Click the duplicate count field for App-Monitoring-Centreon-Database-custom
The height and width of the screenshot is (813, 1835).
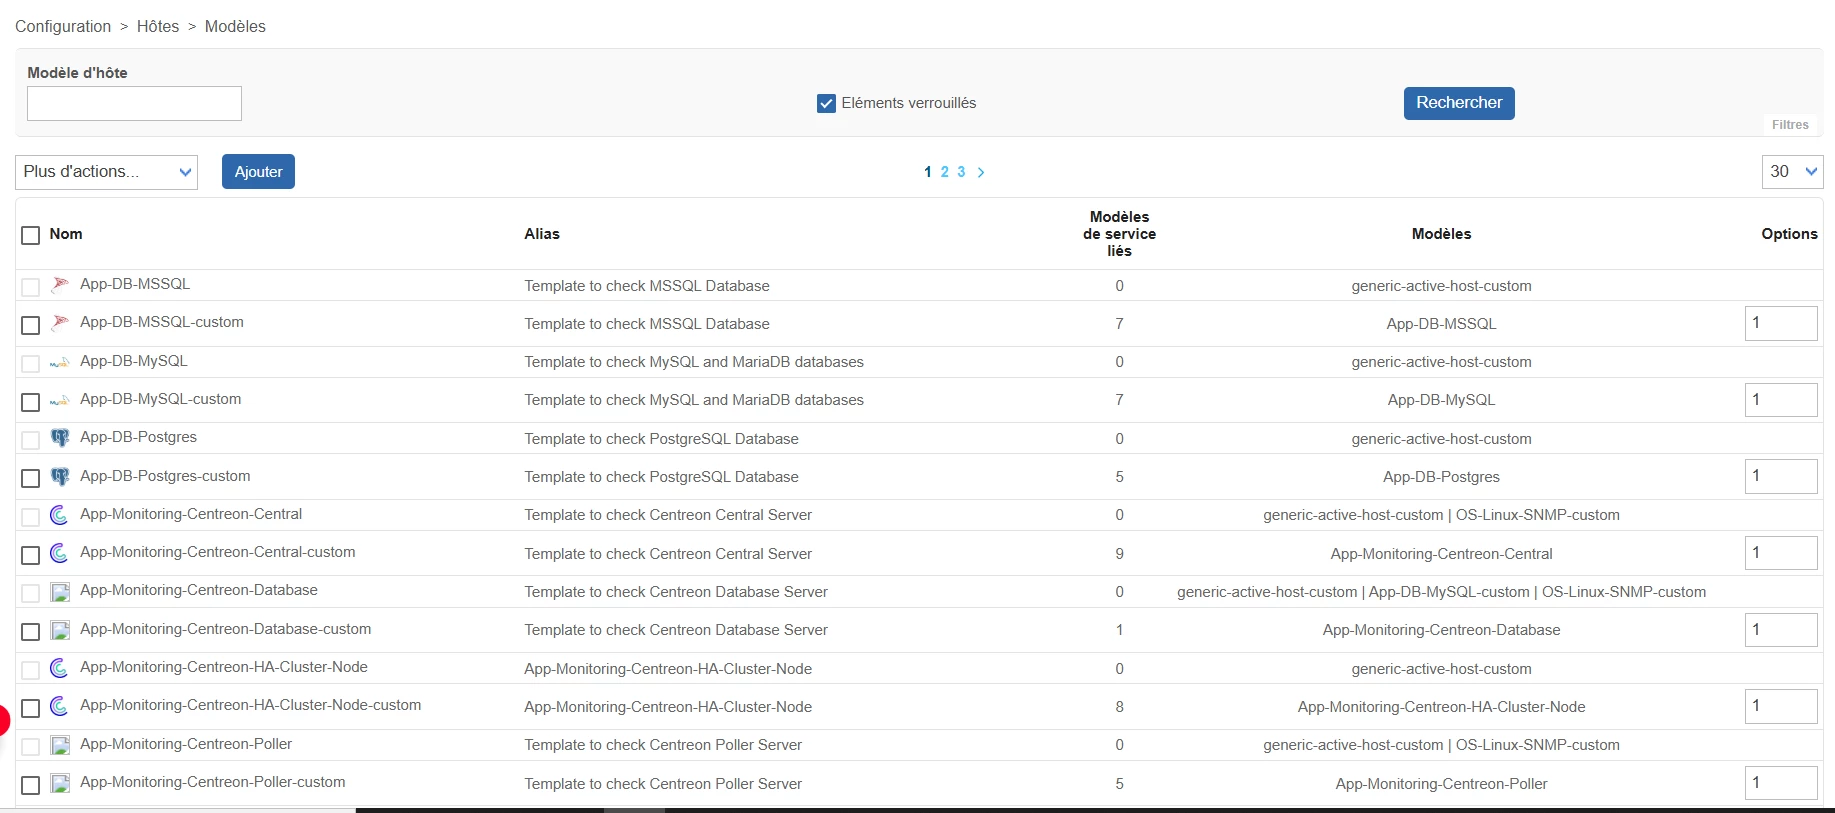[1780, 630]
